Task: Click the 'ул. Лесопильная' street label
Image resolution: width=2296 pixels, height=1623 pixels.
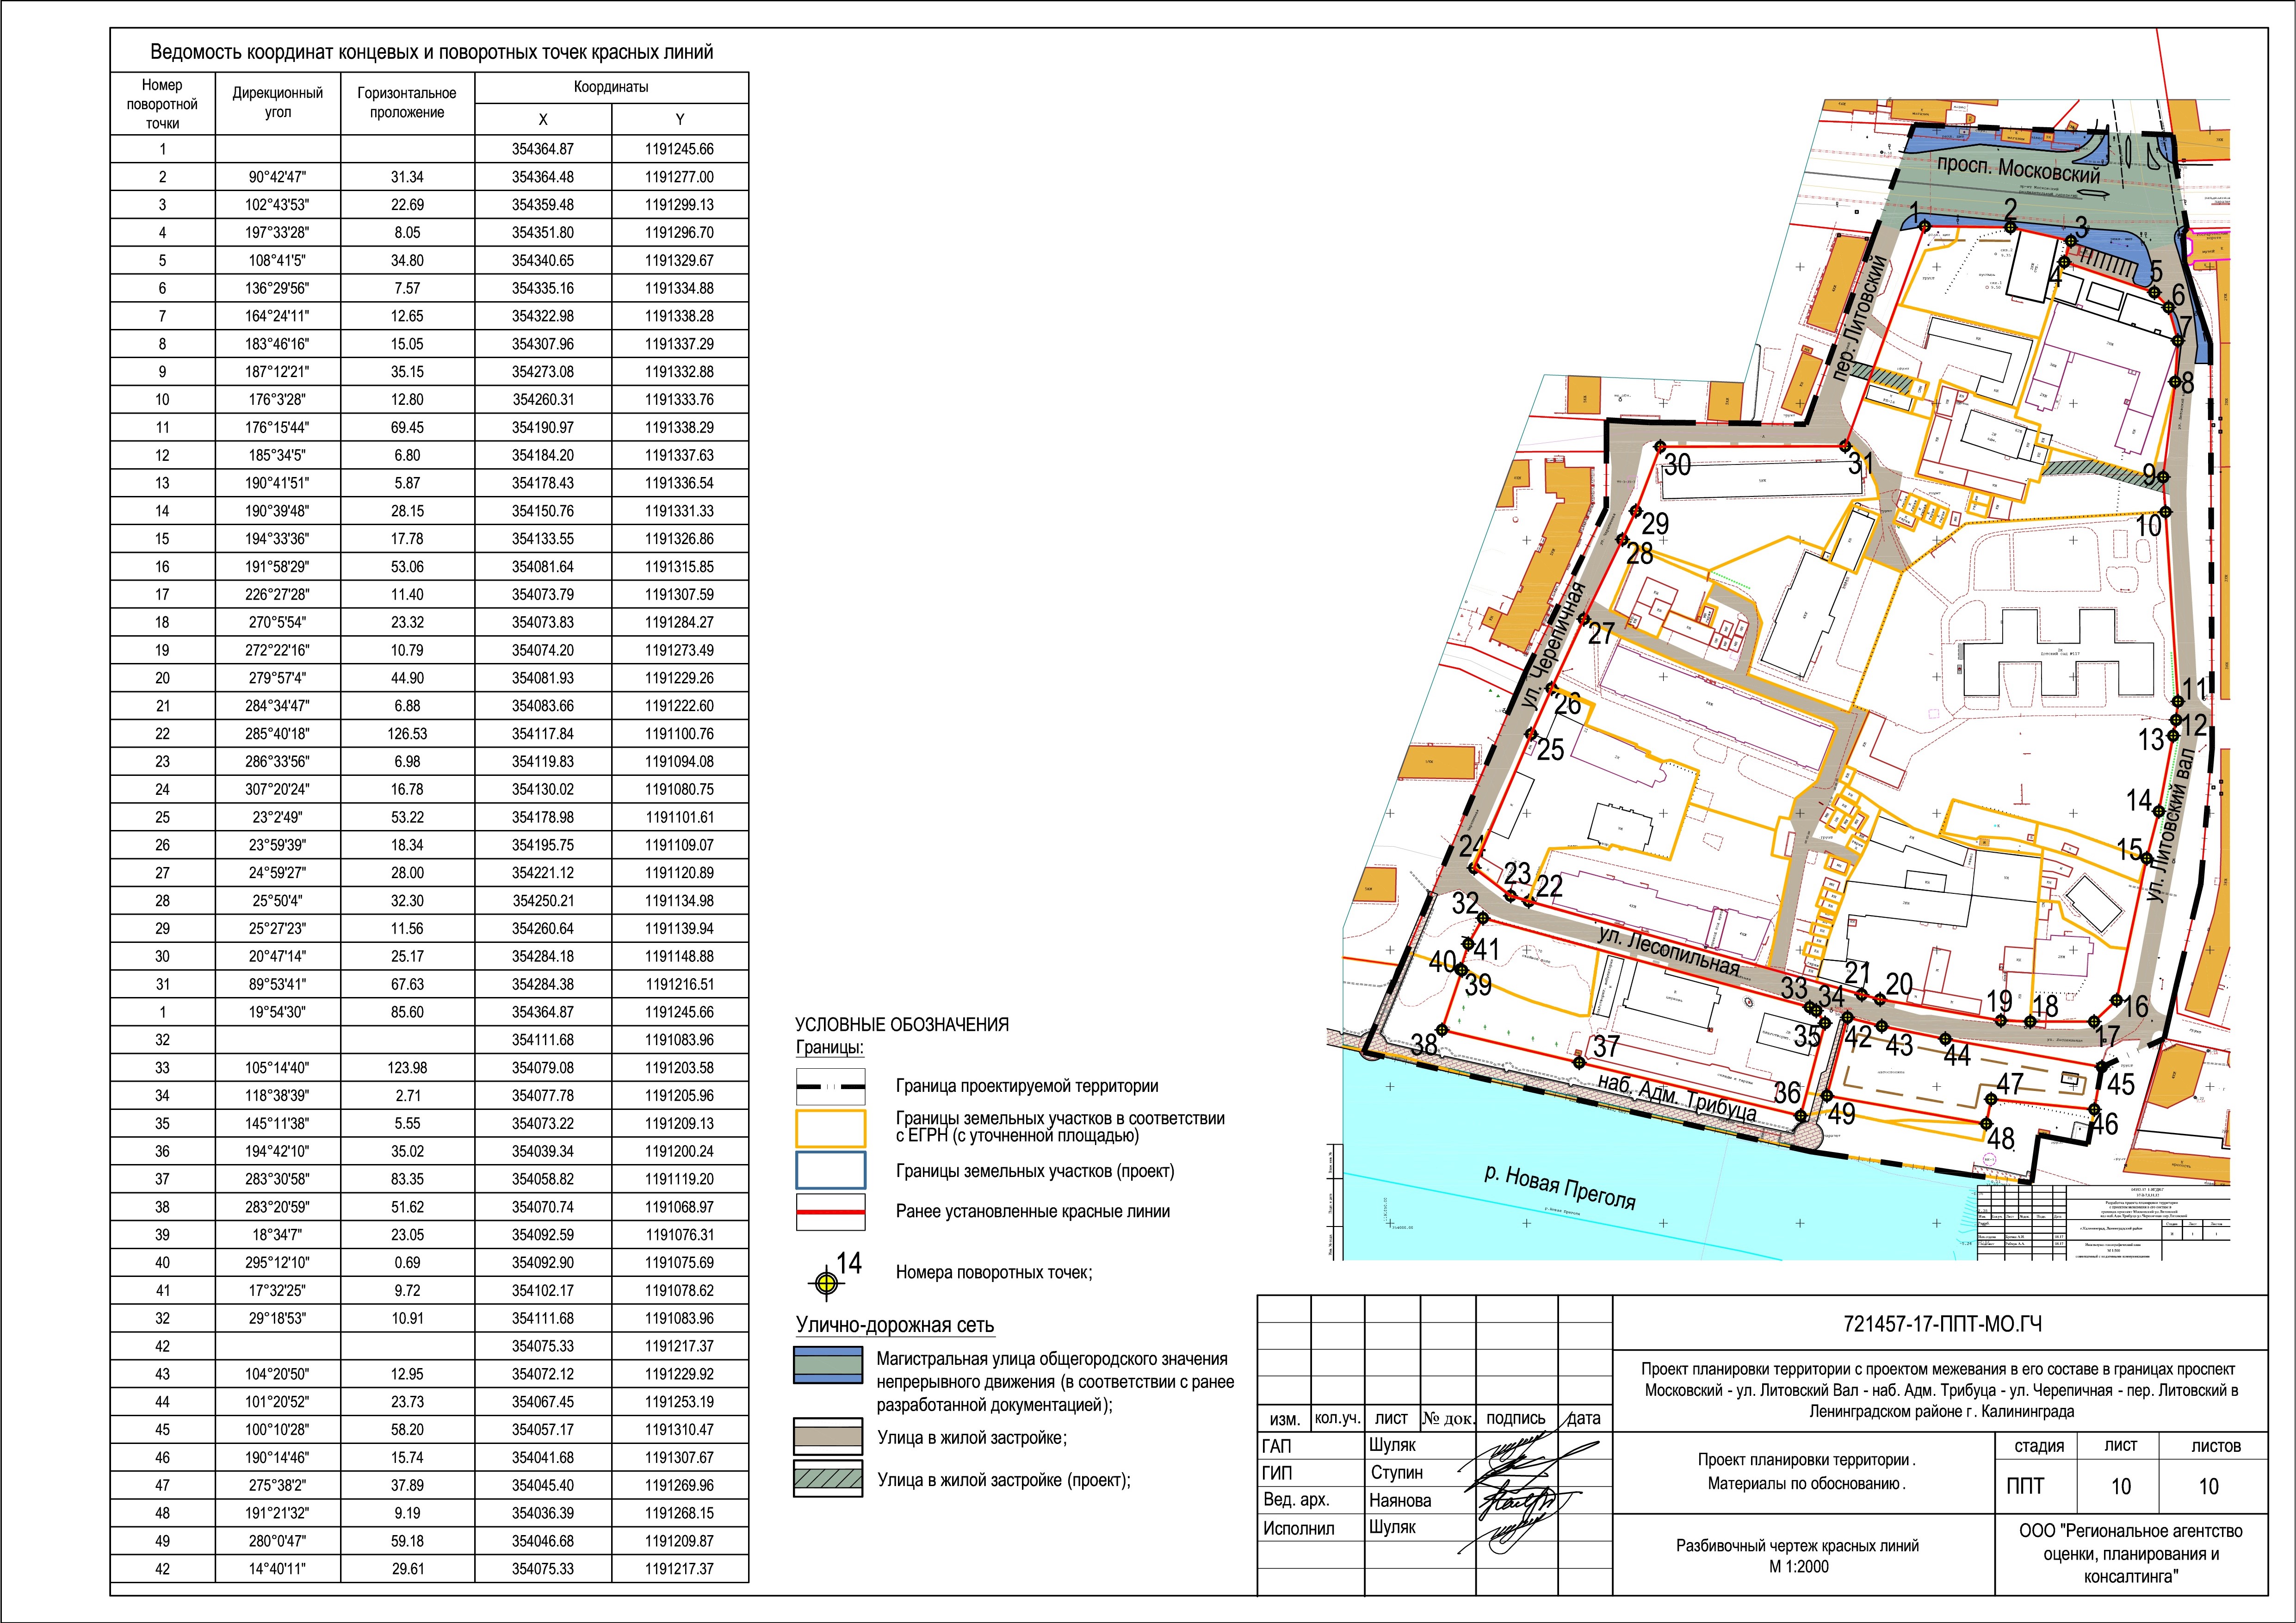Action: point(1668,952)
